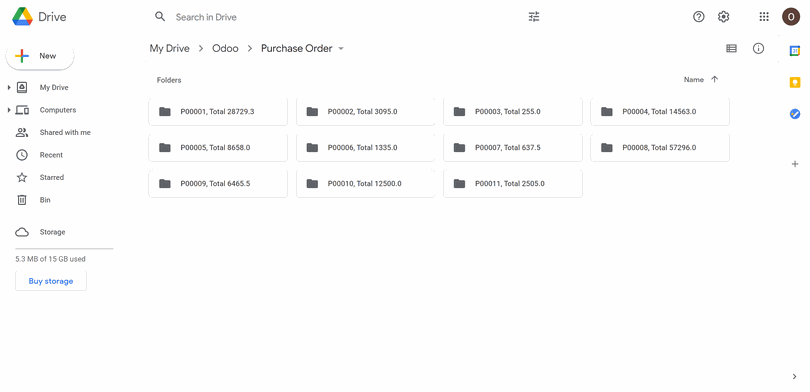Open Shared with me section
The height and width of the screenshot is (392, 810).
65,133
